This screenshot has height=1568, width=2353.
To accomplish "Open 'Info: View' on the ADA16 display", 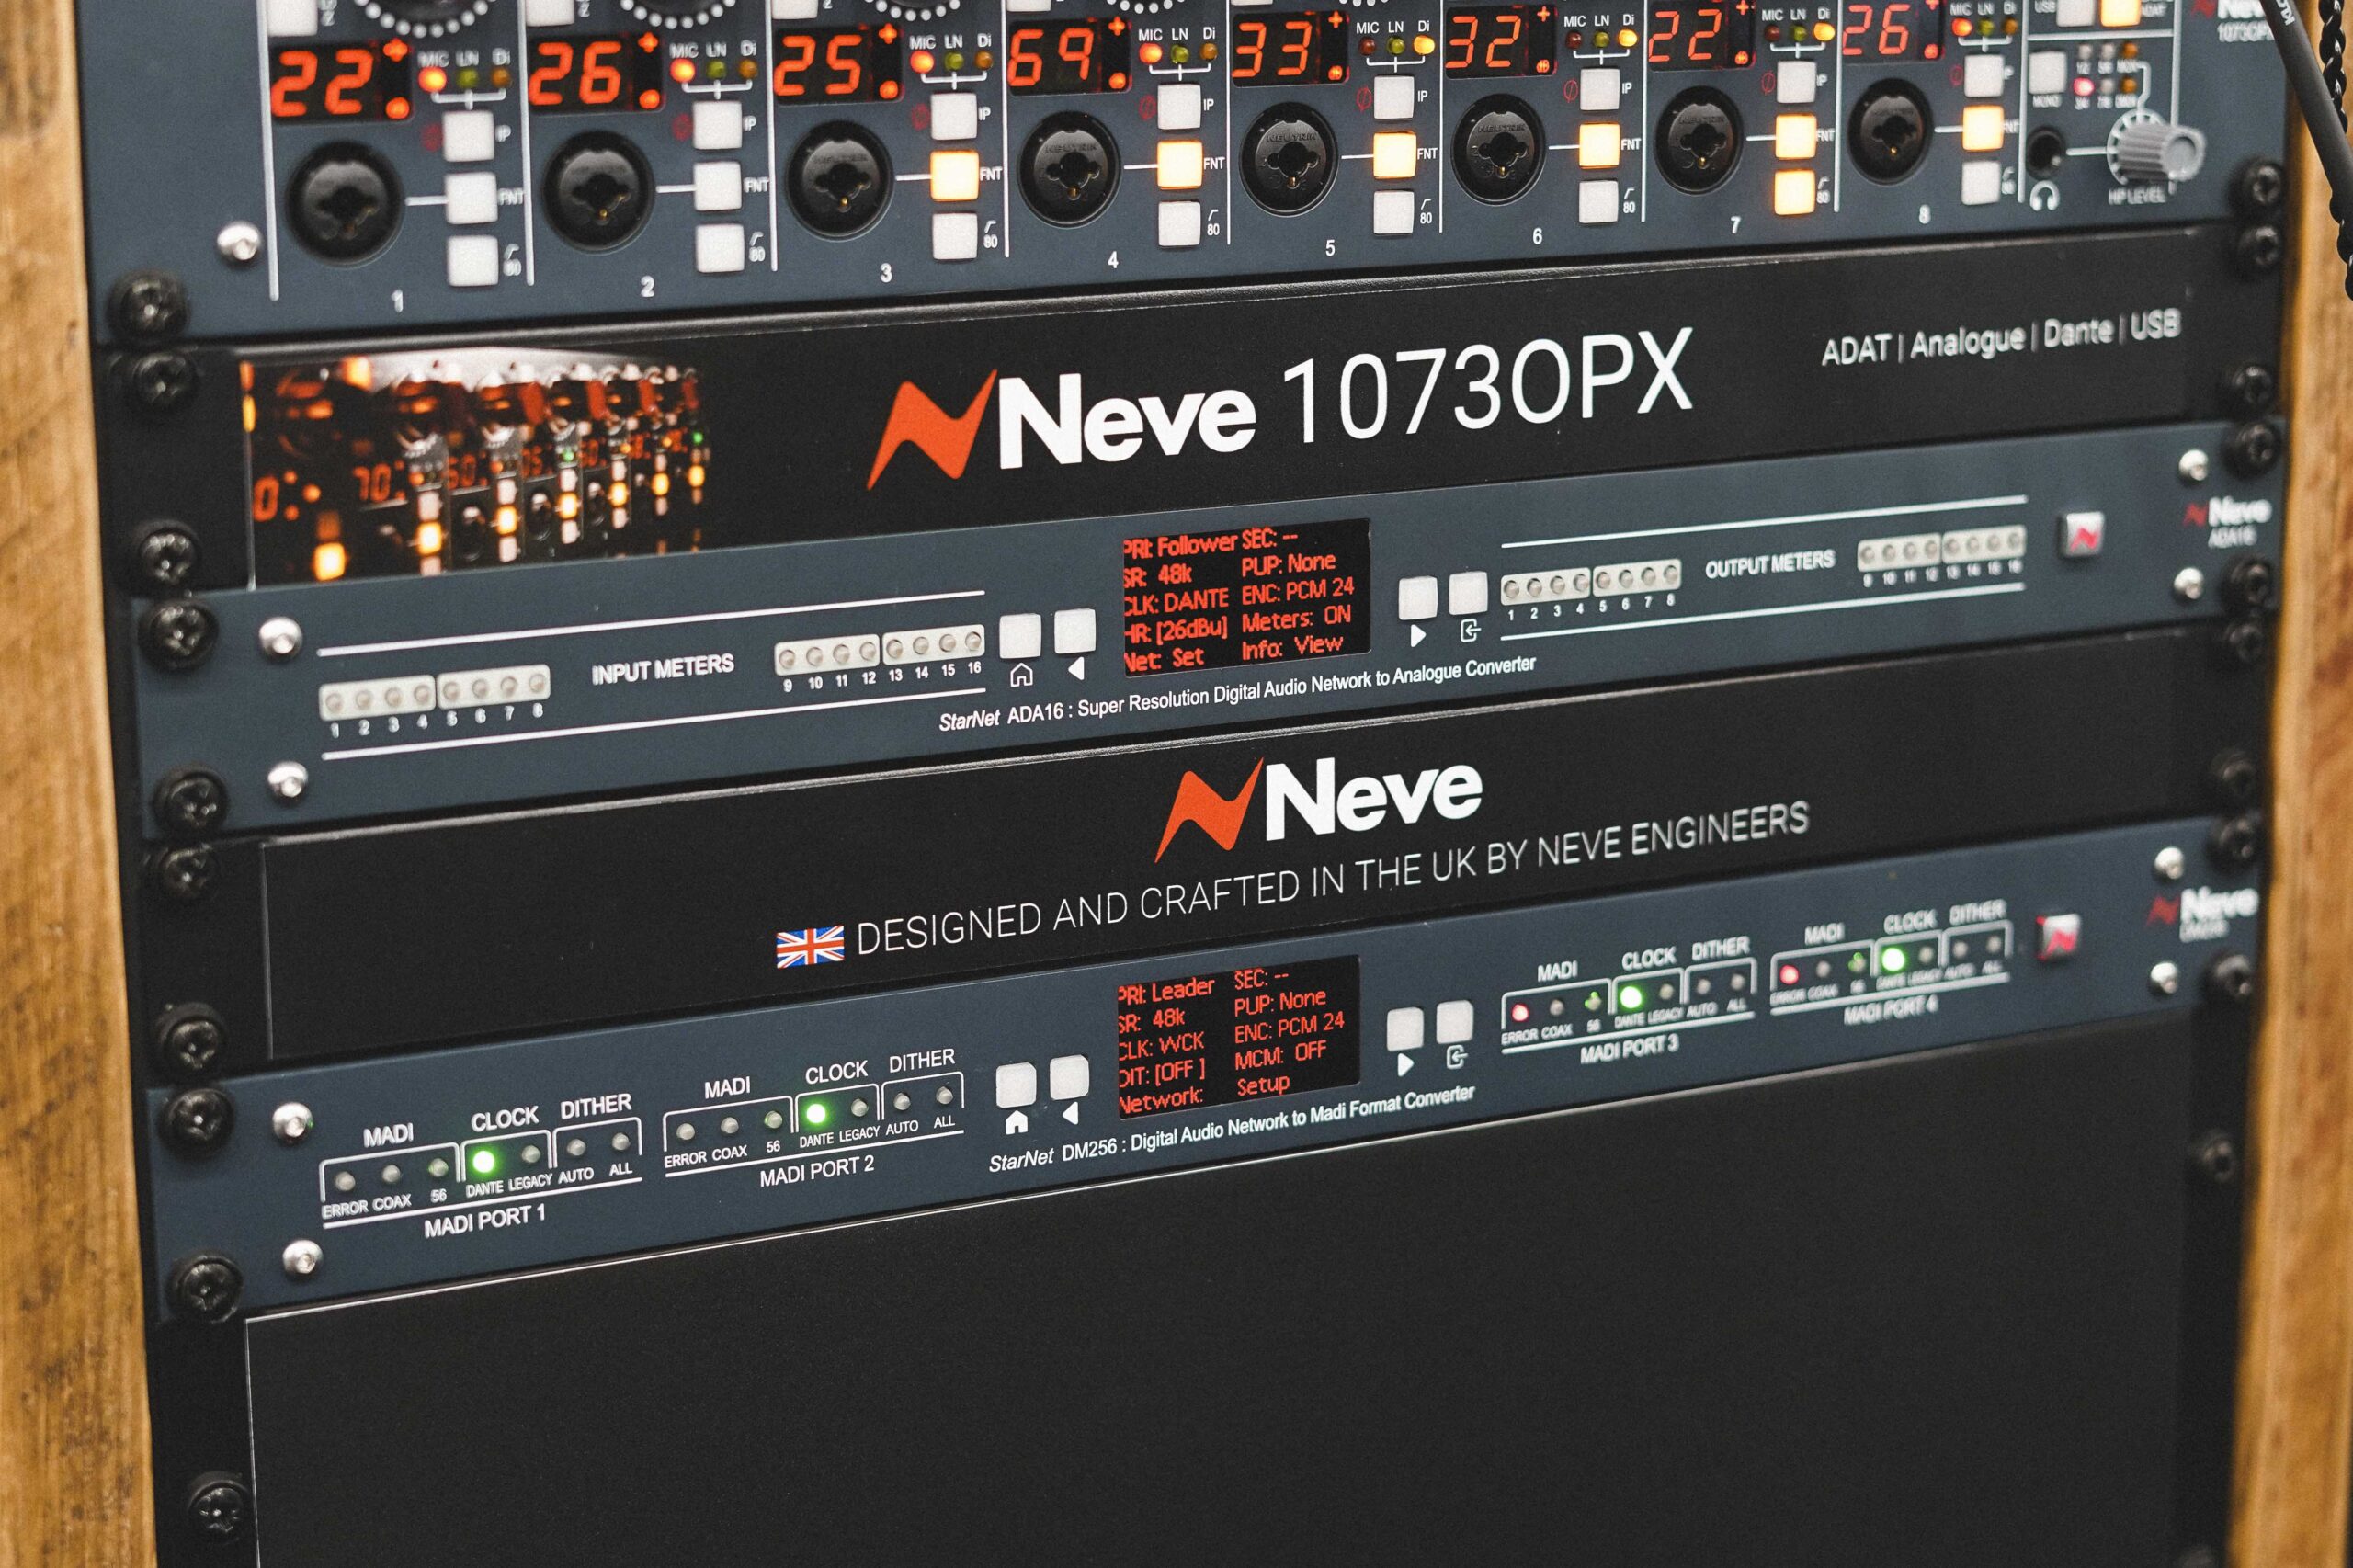I will (x=1292, y=648).
